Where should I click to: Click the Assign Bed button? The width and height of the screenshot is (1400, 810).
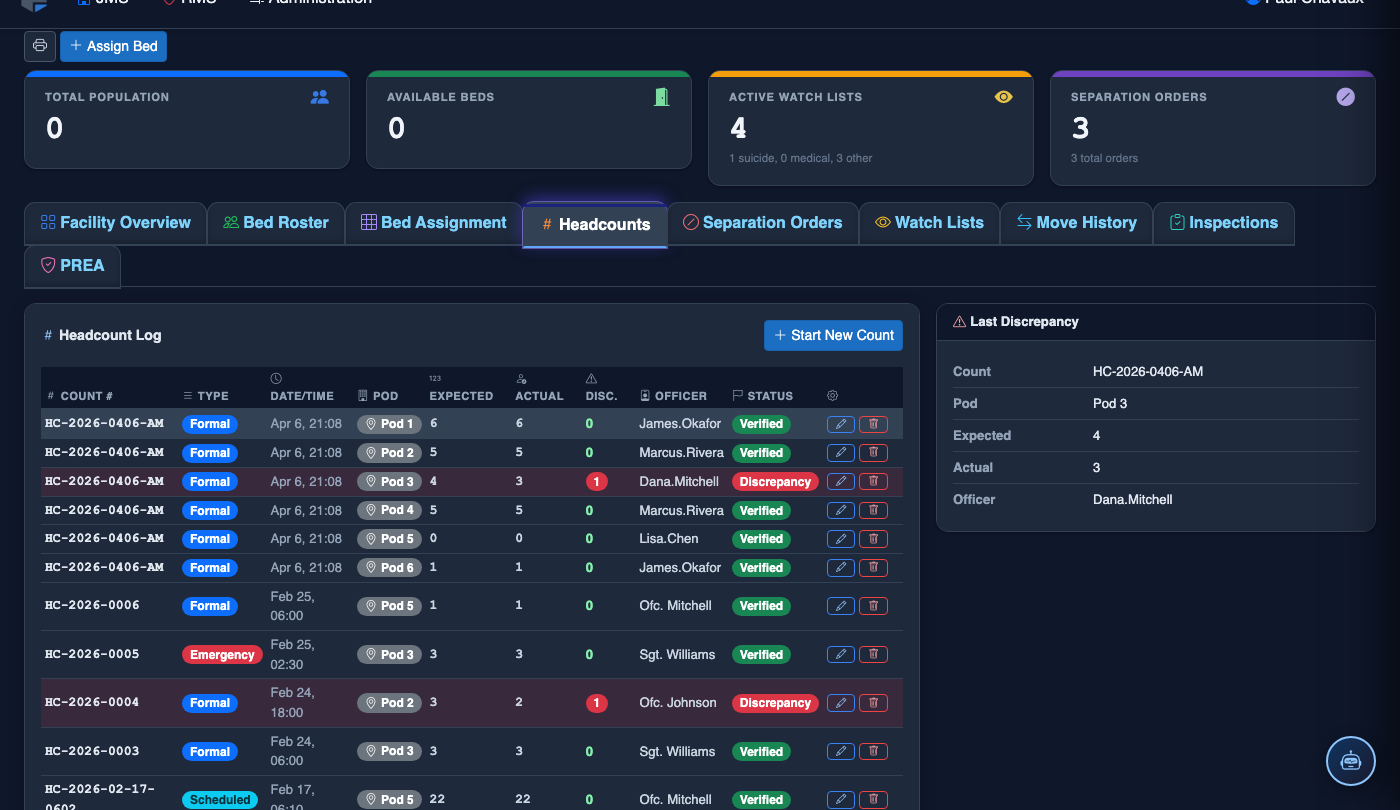tap(114, 46)
